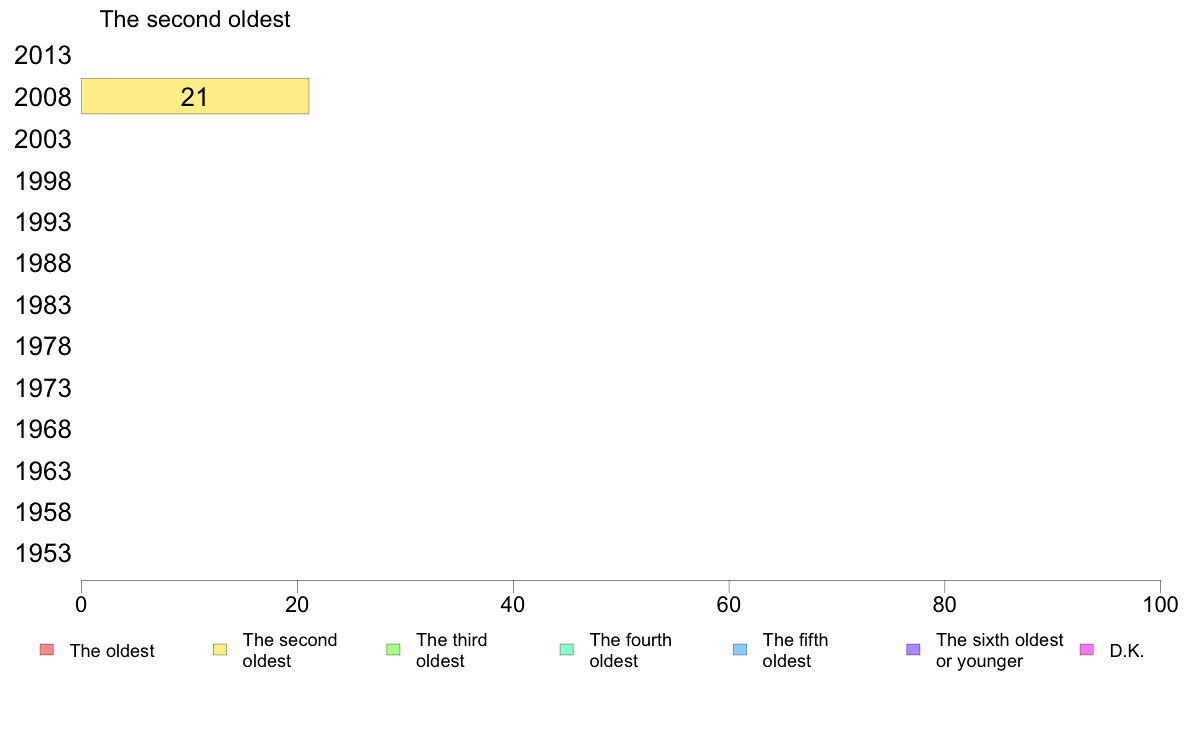Toggle the pink 'D.K.' legend swatch
Viewport: 1188px width, 736px height.
point(1087,650)
